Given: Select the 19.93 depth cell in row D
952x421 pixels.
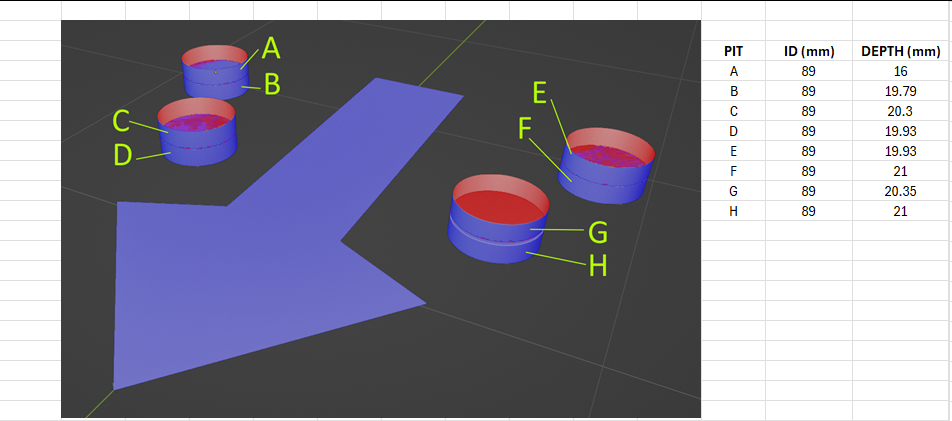Looking at the screenshot, I should pos(901,131).
